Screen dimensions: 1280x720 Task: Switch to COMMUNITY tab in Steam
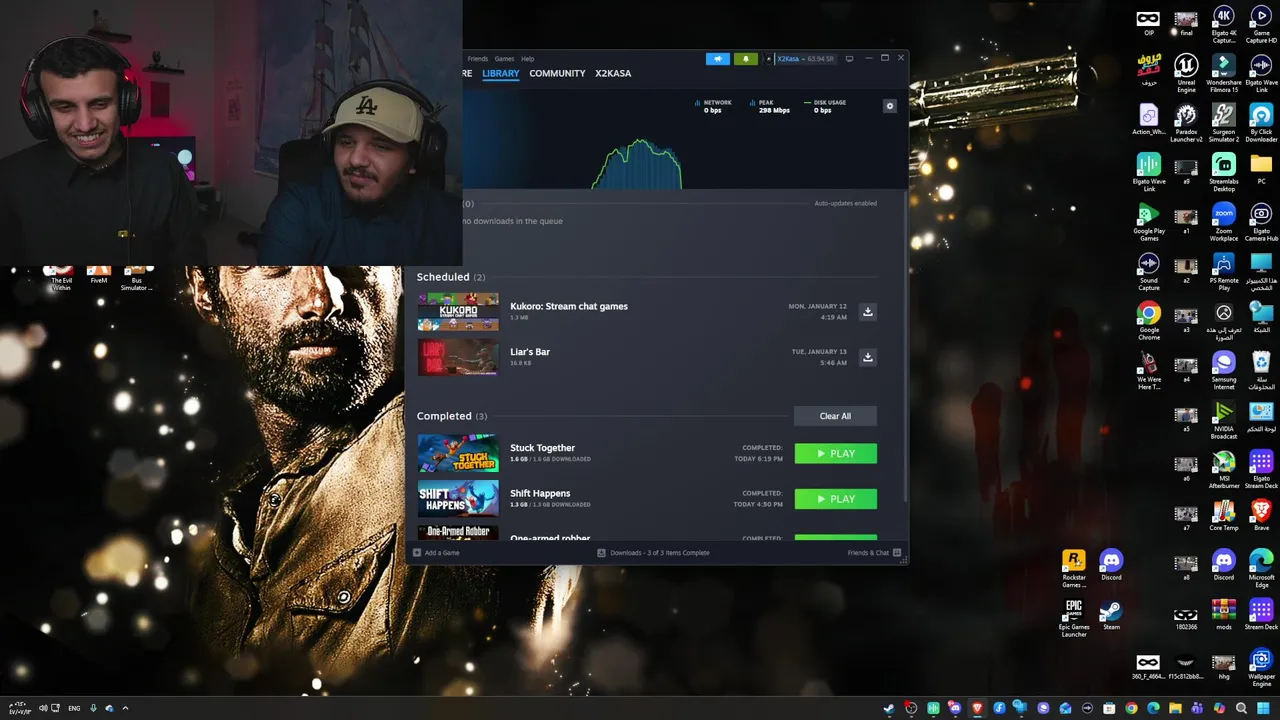coord(557,73)
